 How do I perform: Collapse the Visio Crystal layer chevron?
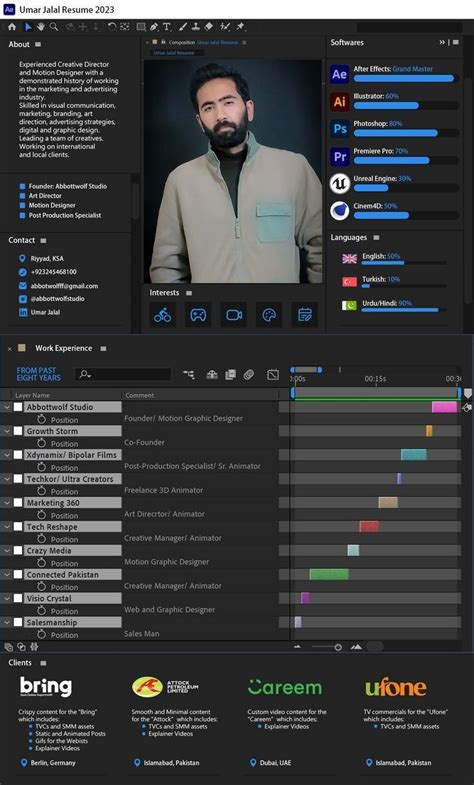[x=7, y=598]
